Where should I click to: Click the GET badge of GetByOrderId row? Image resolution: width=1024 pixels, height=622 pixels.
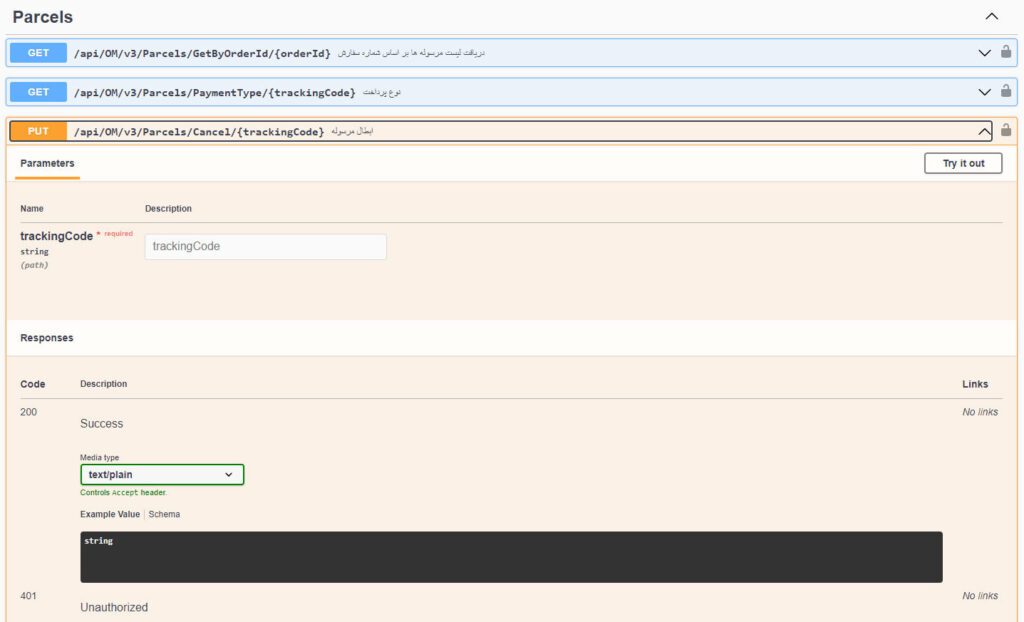(x=38, y=53)
